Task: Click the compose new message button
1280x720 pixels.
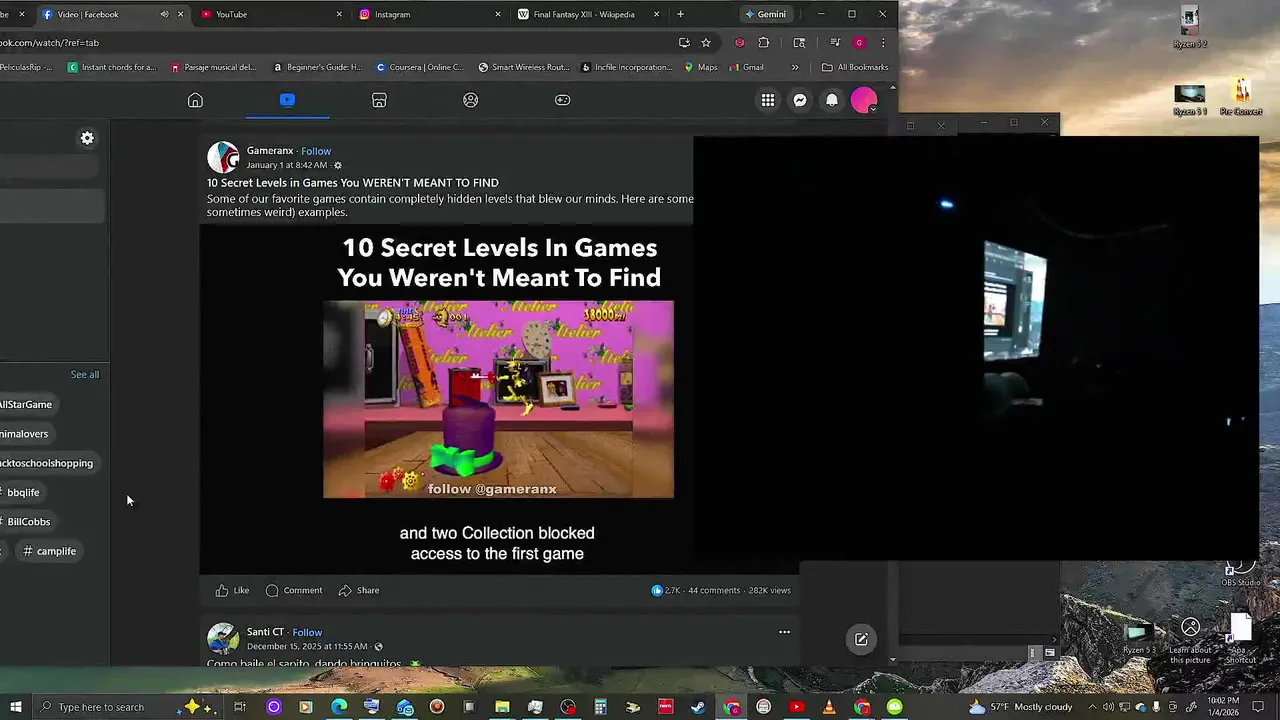Action: [861, 639]
